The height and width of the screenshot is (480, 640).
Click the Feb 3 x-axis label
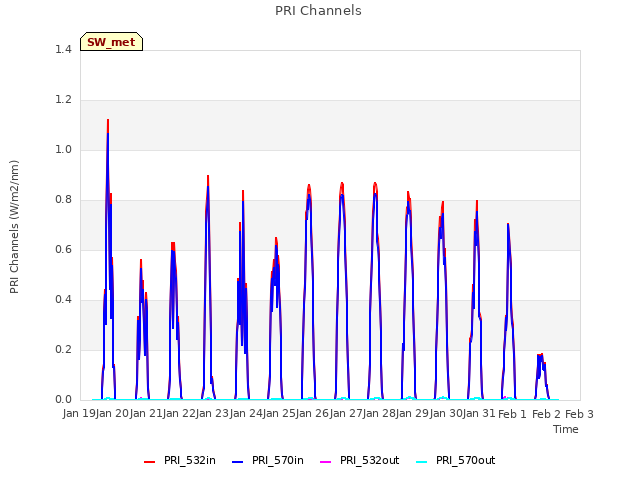click(580, 414)
